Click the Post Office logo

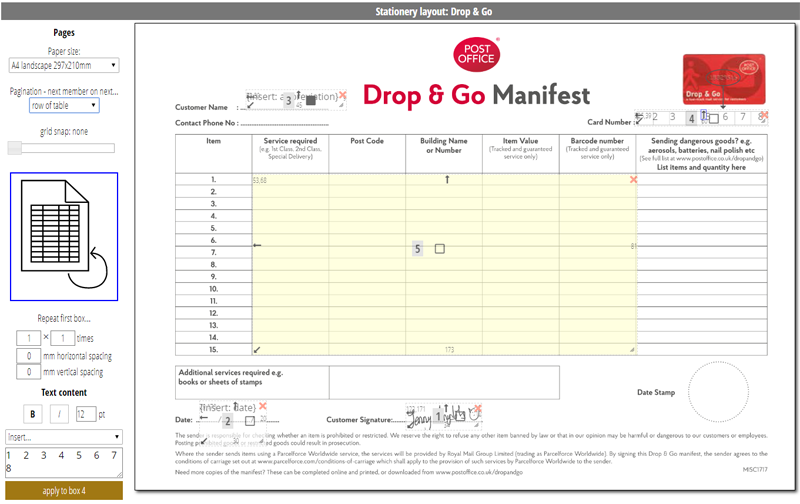tap(477, 55)
